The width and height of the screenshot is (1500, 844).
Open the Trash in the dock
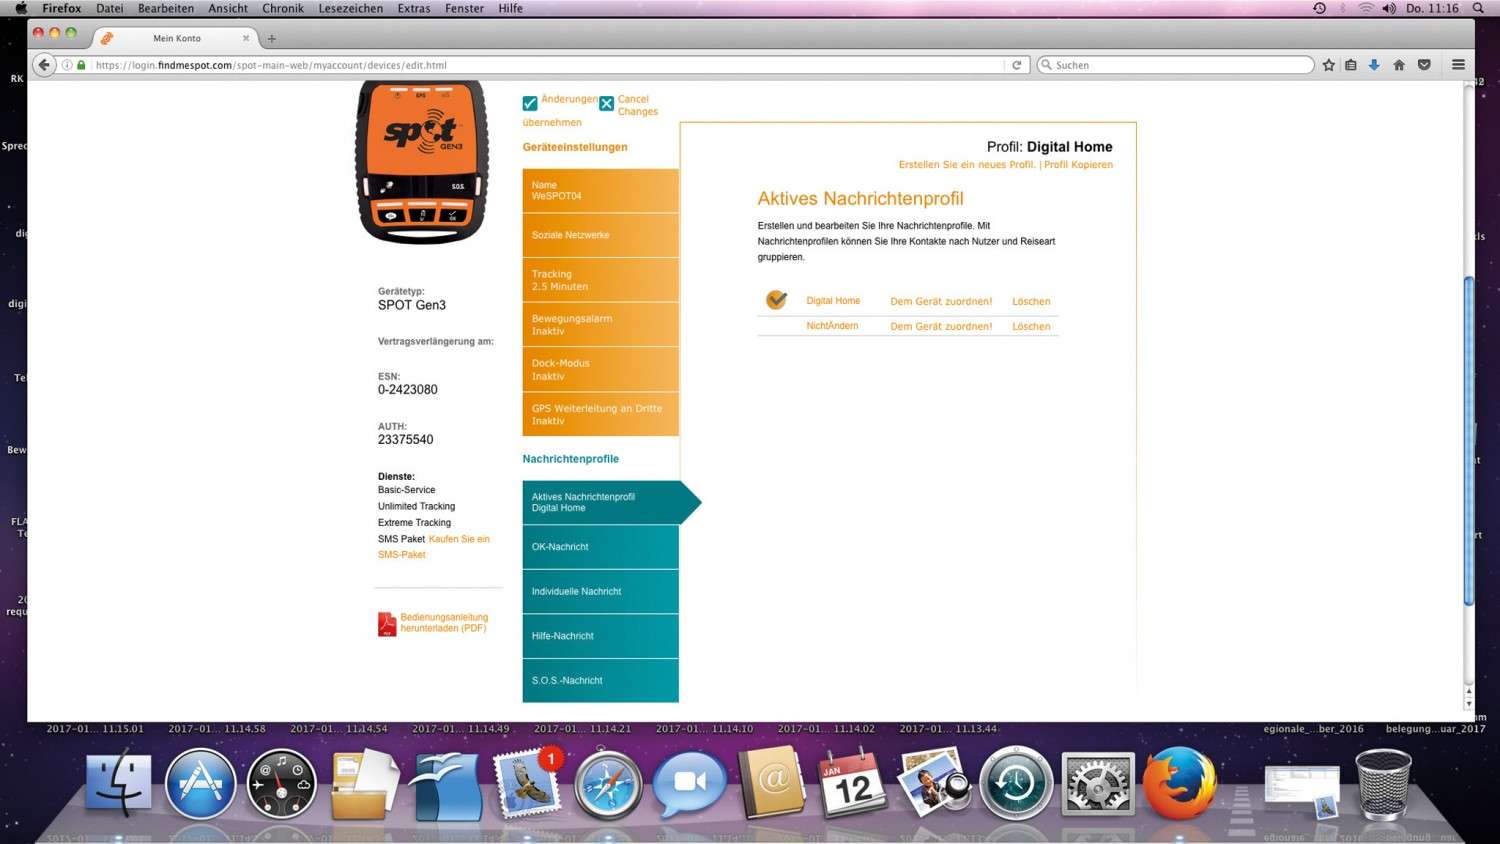coord(1383,785)
